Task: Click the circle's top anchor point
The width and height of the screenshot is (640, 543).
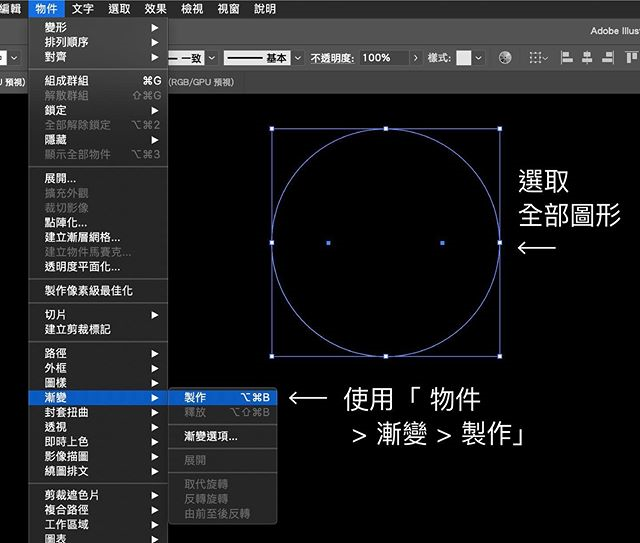Action: coord(386,129)
